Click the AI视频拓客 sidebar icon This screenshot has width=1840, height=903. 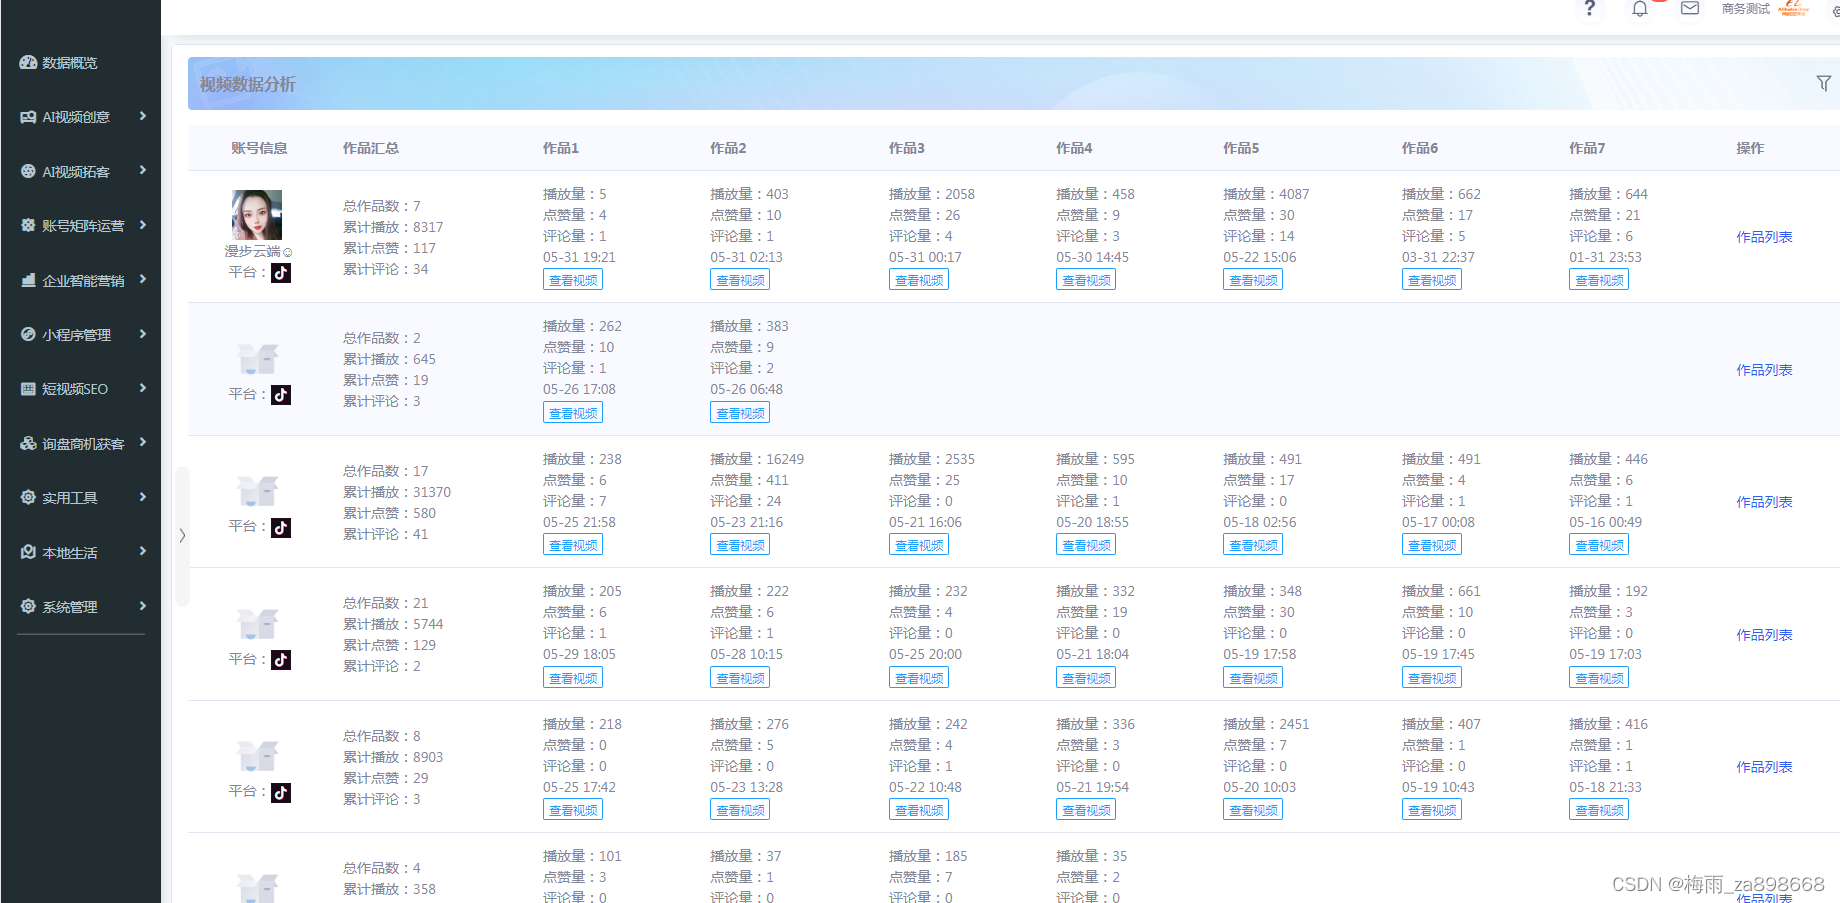pyautogui.click(x=28, y=171)
